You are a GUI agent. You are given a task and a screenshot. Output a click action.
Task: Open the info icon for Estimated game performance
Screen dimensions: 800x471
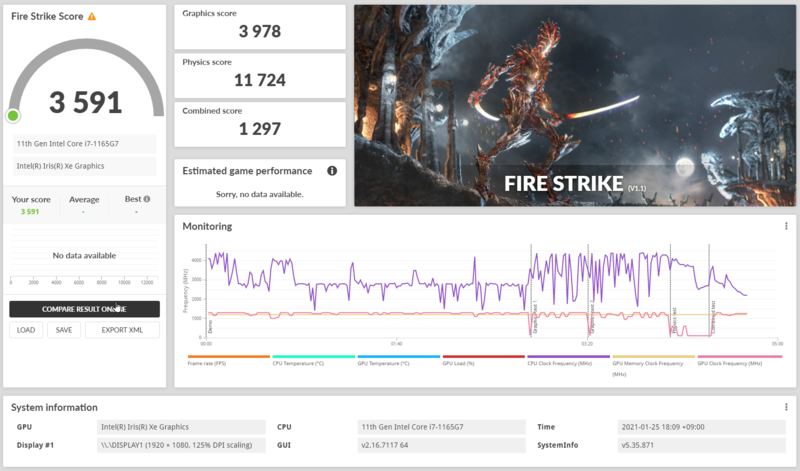click(332, 171)
